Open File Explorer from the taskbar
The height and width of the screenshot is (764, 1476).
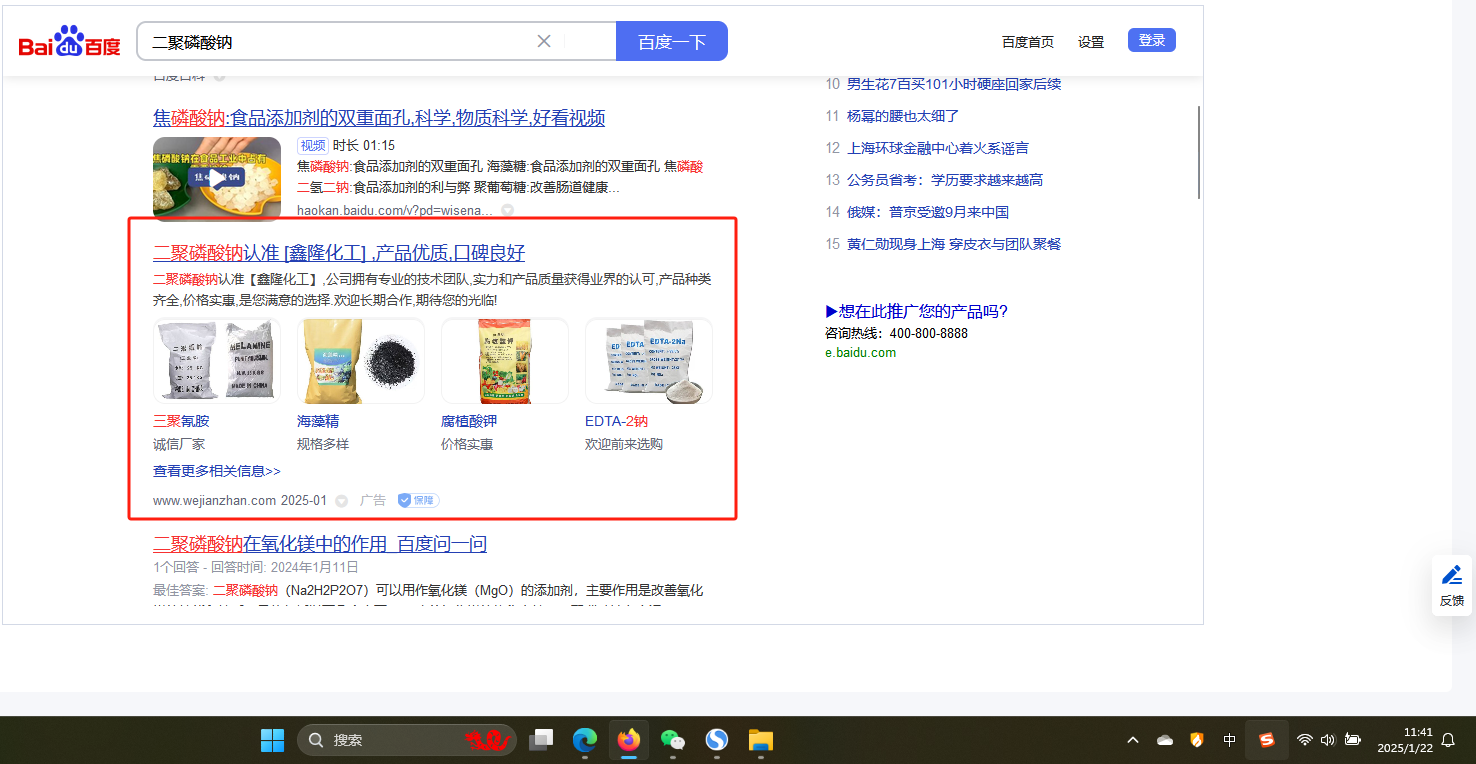point(761,740)
